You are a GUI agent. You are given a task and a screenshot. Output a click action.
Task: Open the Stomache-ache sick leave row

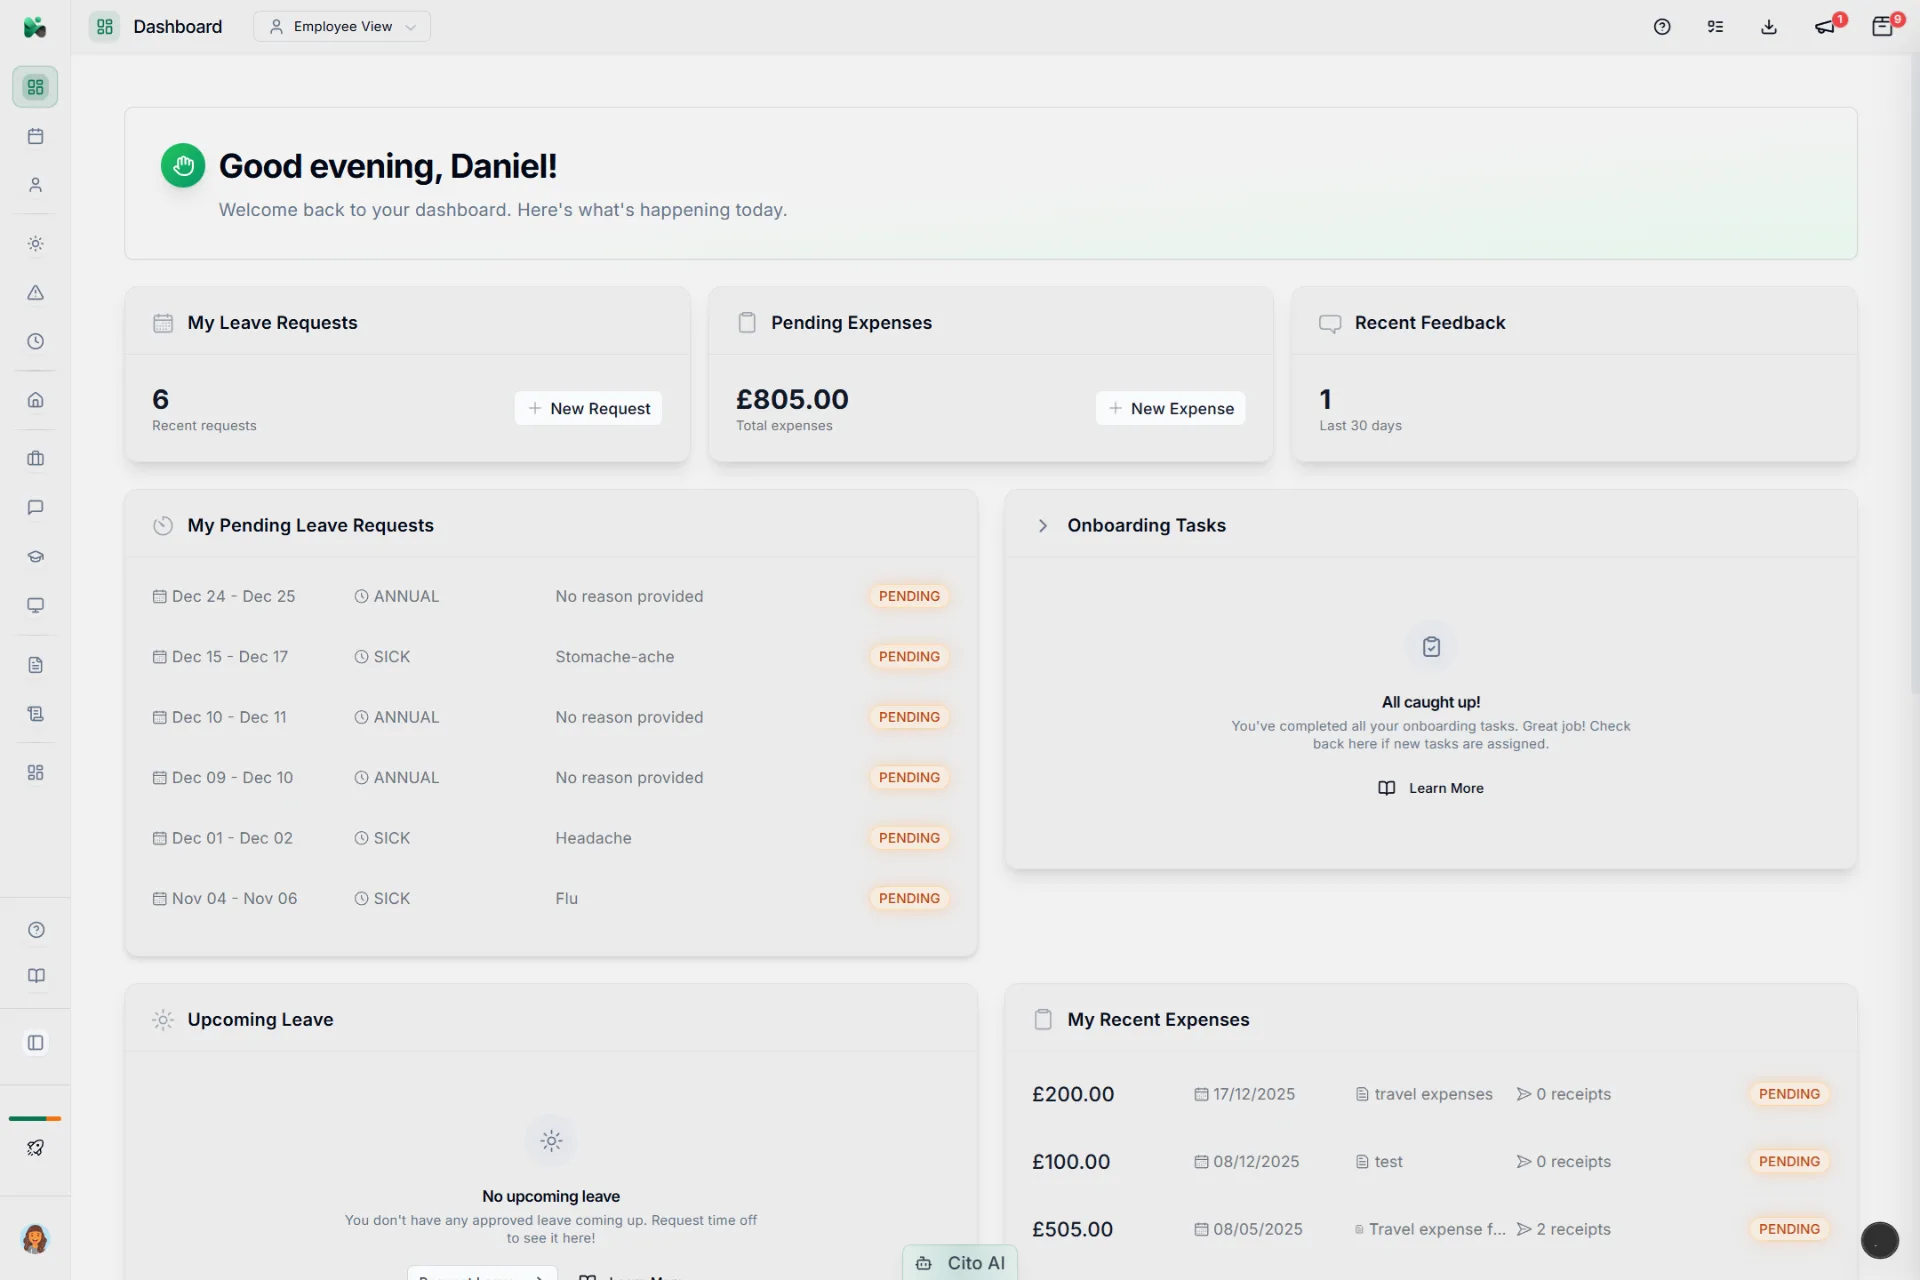(x=551, y=657)
